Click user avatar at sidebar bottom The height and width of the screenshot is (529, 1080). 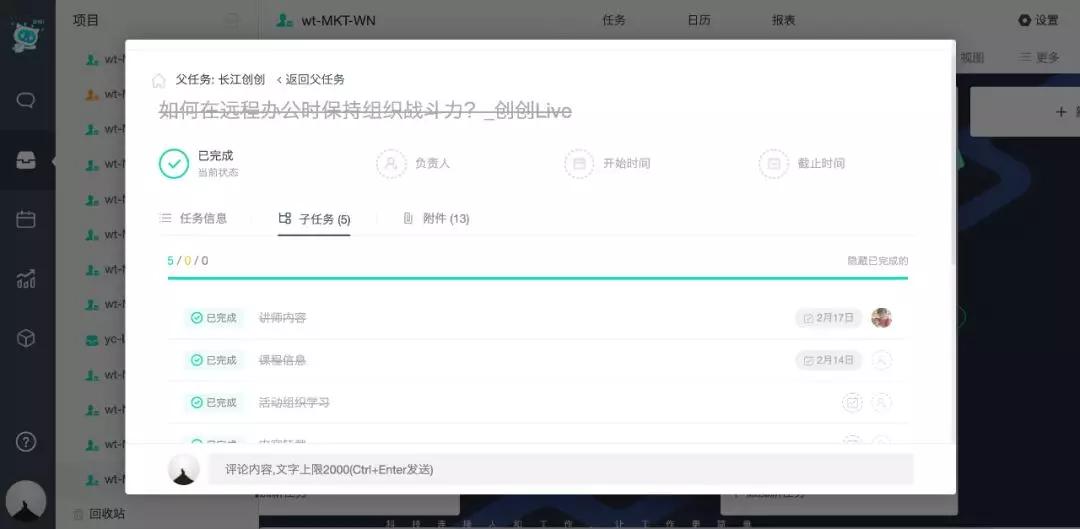[x=25, y=502]
